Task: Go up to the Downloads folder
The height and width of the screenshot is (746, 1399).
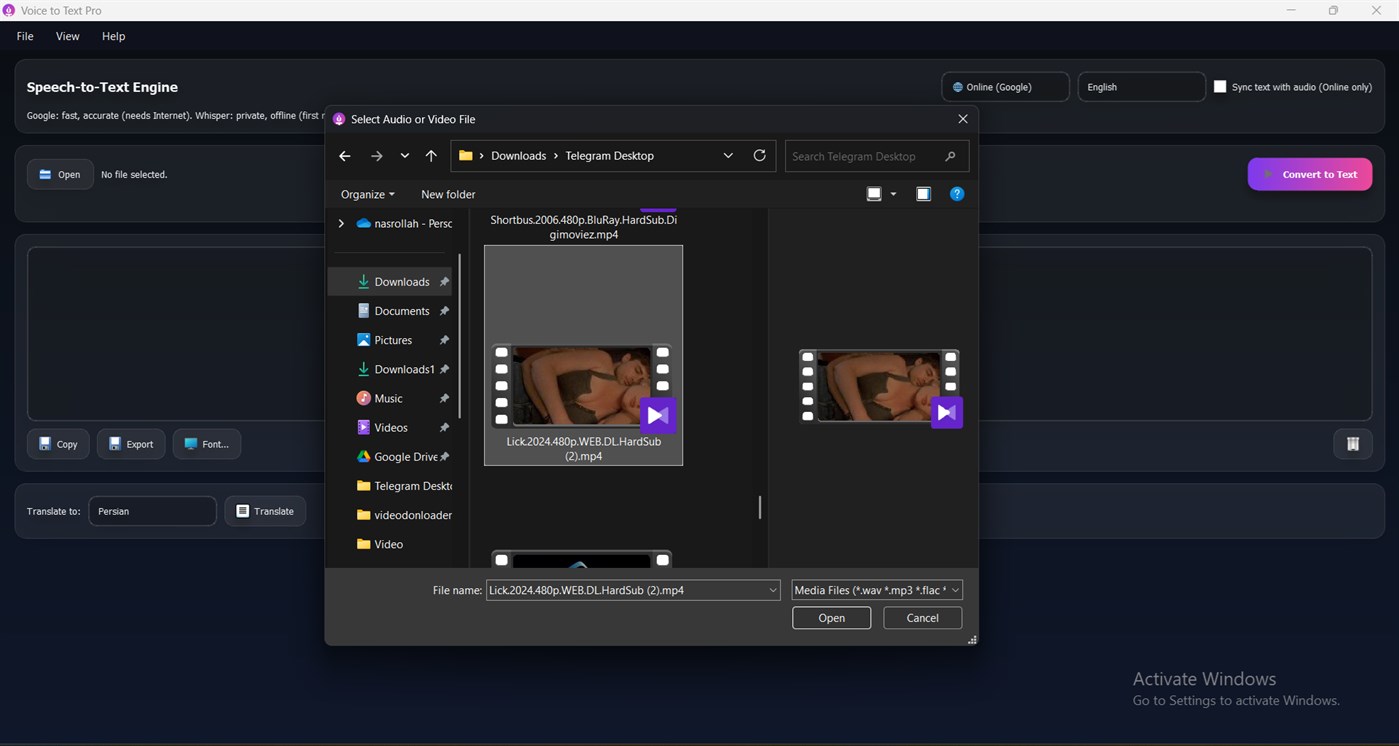Action: pyautogui.click(x=431, y=155)
